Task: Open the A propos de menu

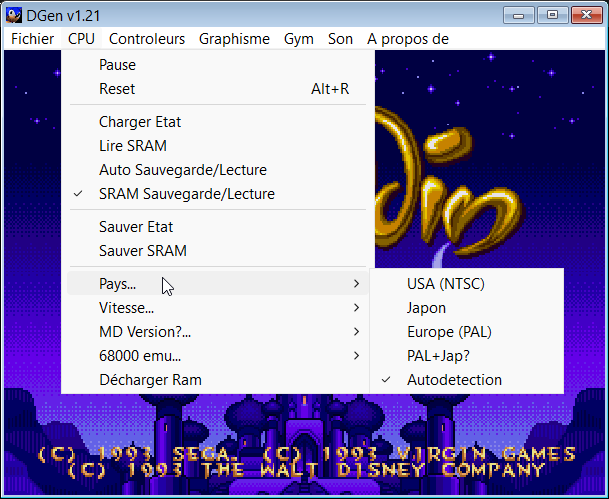Action: click(408, 39)
